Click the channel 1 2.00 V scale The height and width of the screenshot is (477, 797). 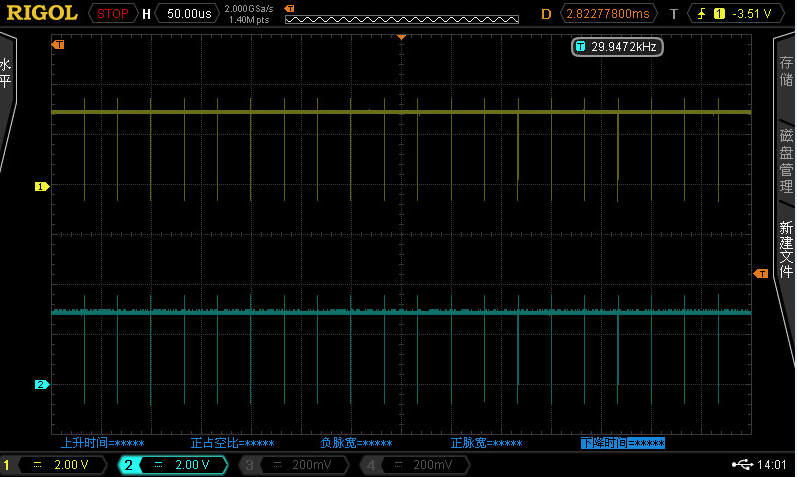click(x=71, y=465)
